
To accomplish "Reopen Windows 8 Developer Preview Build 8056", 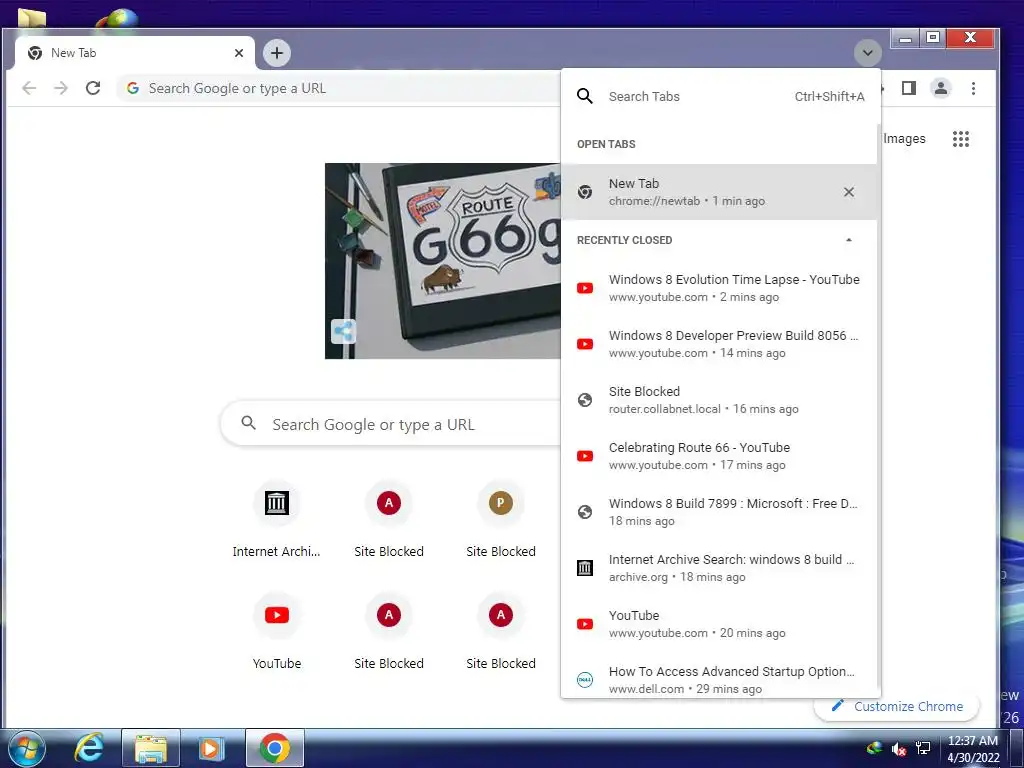I will (718, 344).
